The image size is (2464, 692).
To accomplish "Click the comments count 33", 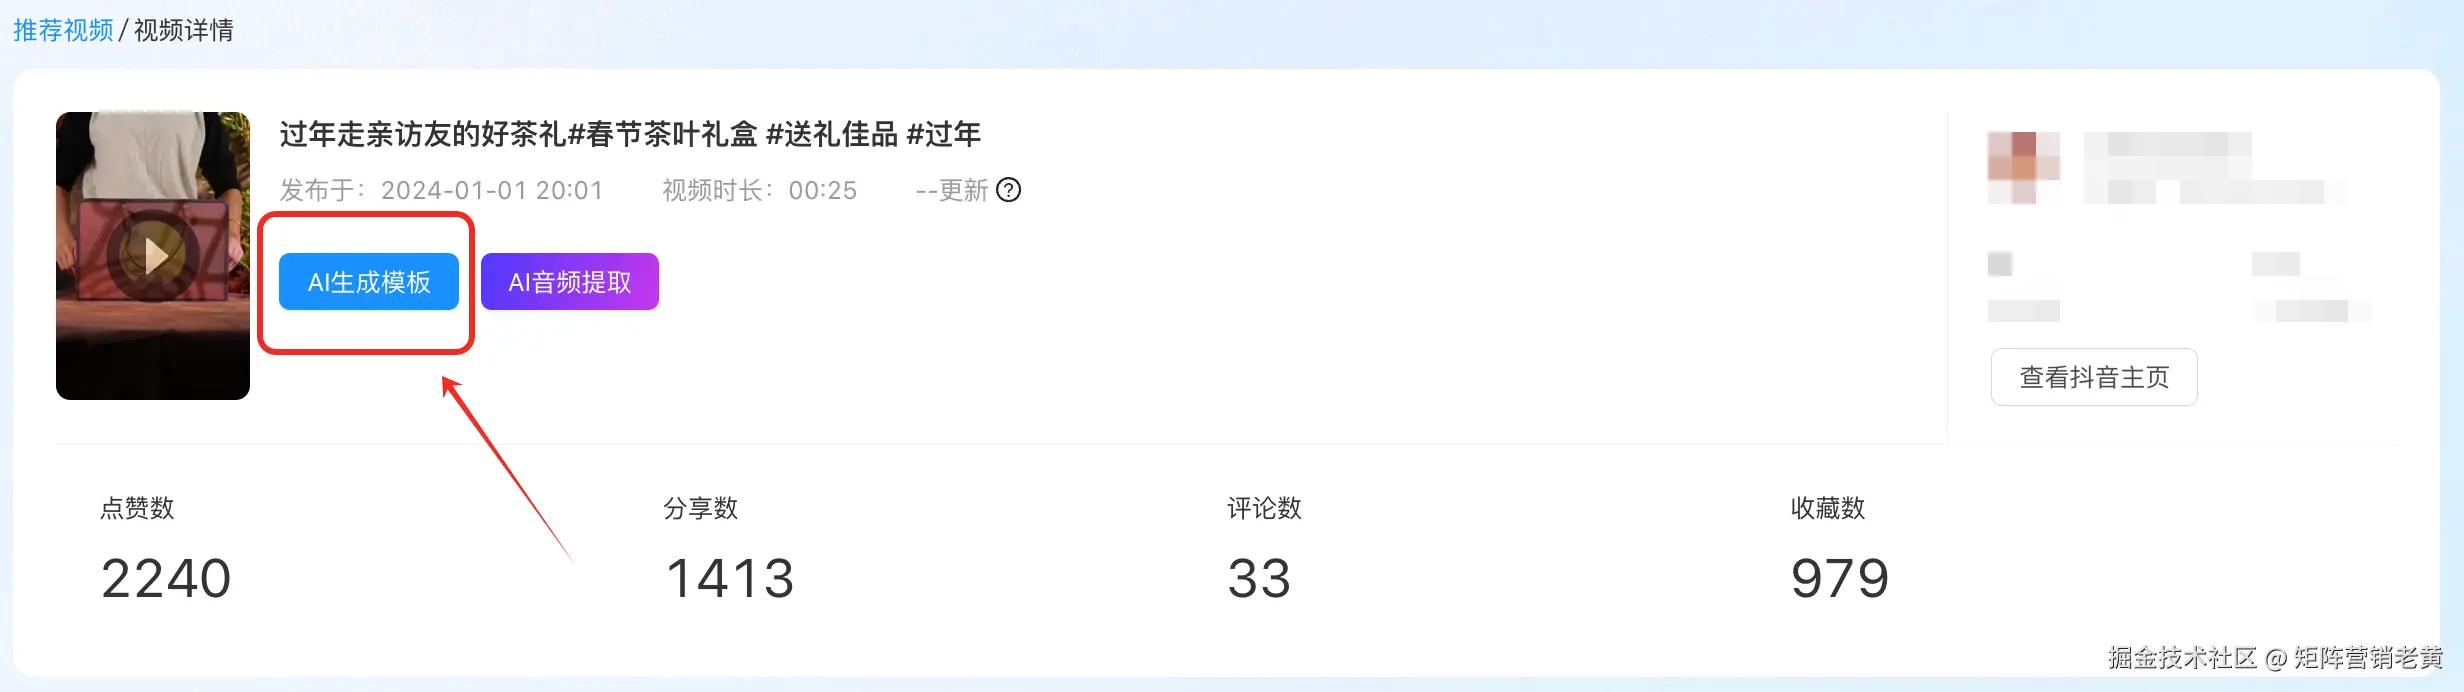I will click(x=1259, y=578).
